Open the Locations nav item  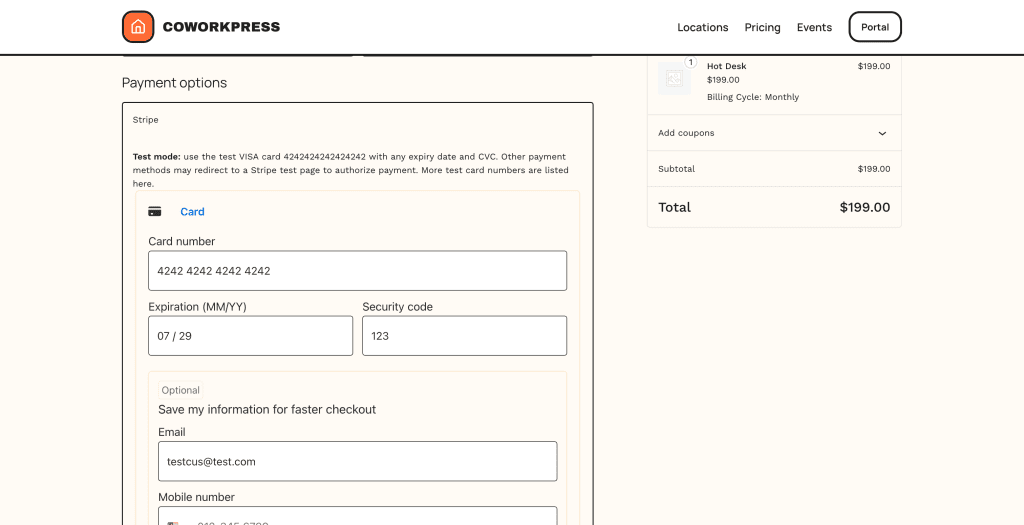tap(703, 27)
